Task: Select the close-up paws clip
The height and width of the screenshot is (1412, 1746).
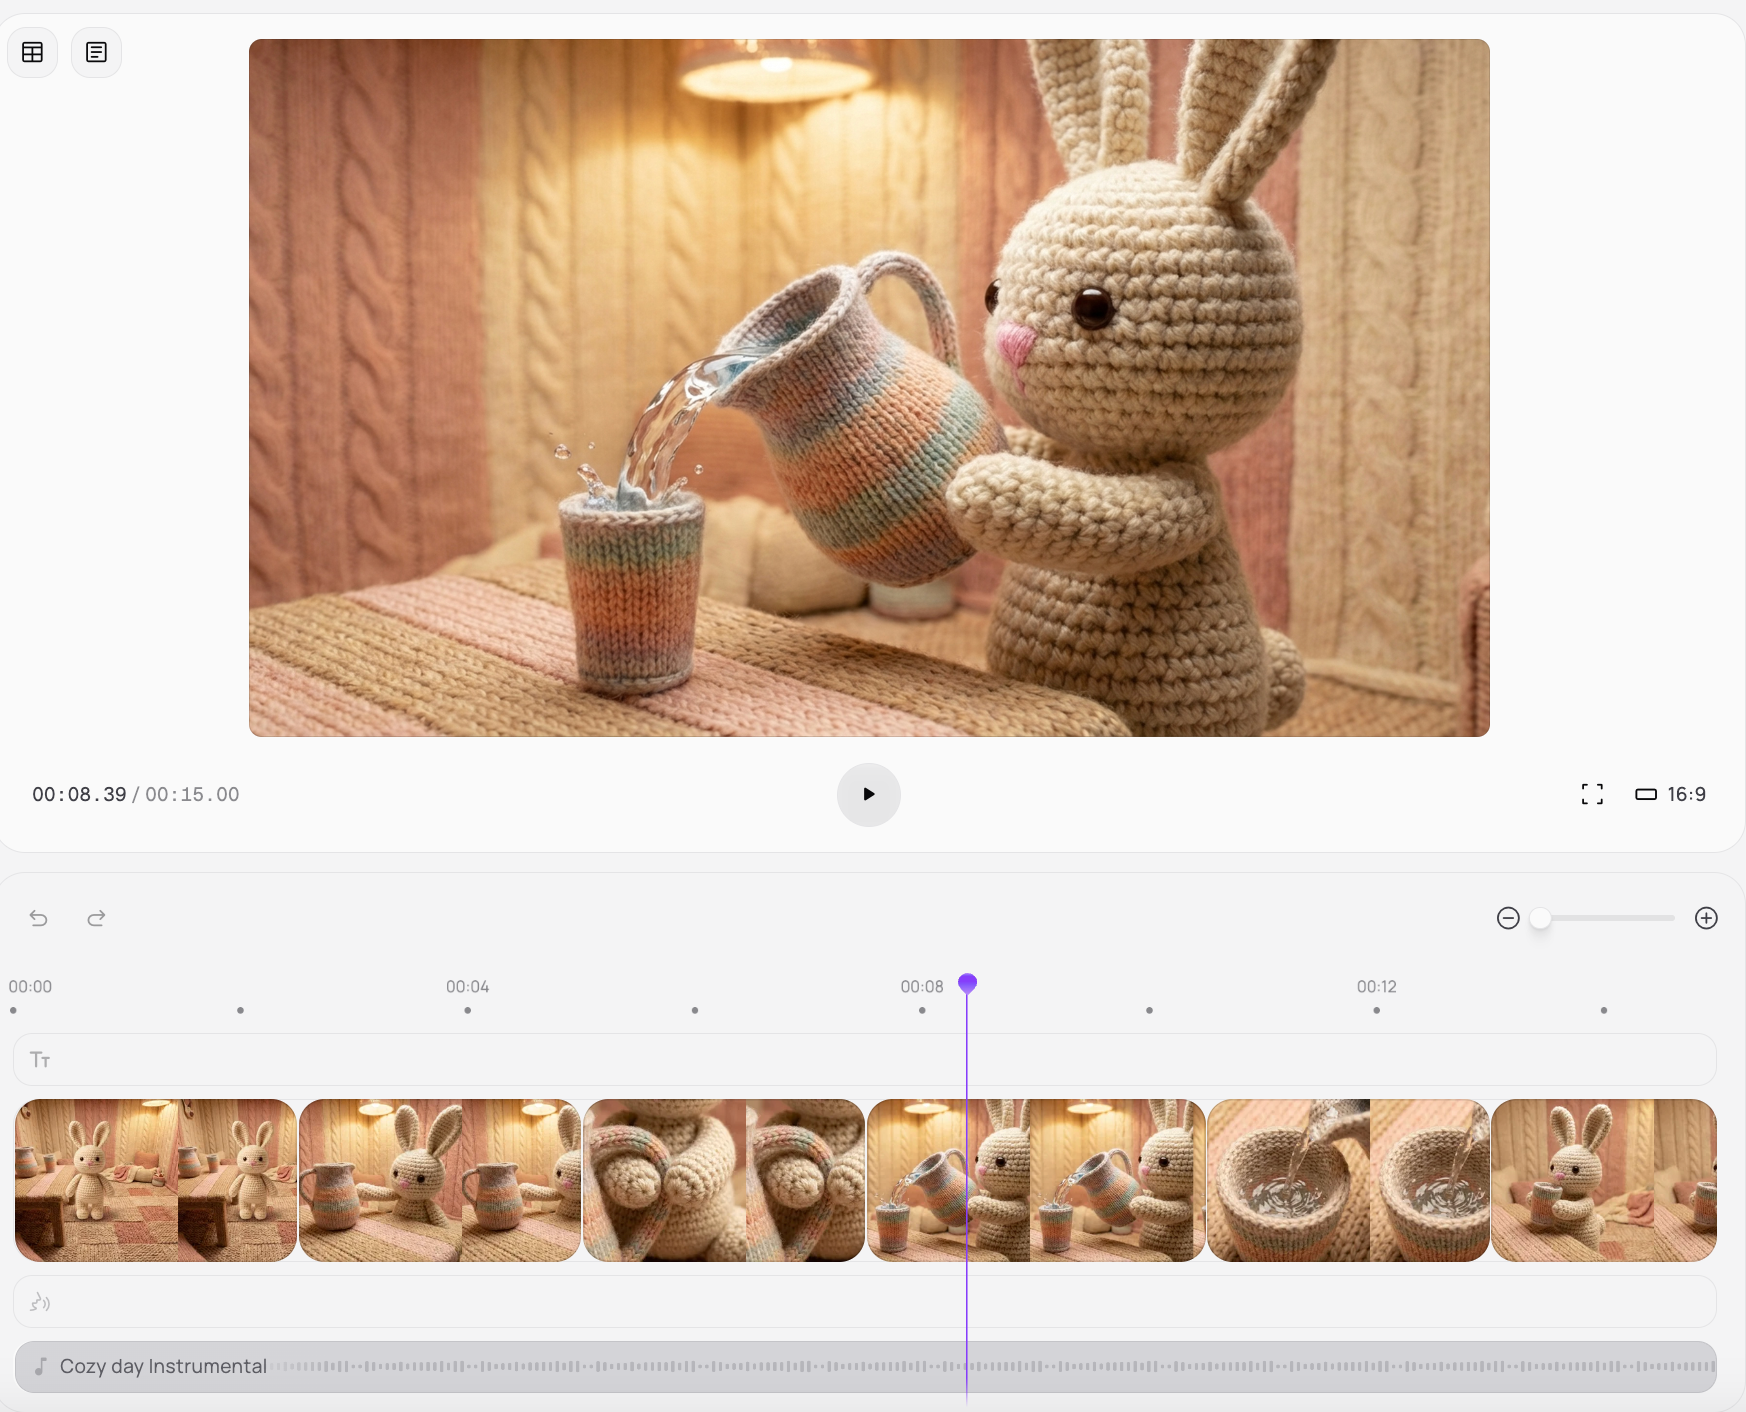Action: pos(723,1180)
